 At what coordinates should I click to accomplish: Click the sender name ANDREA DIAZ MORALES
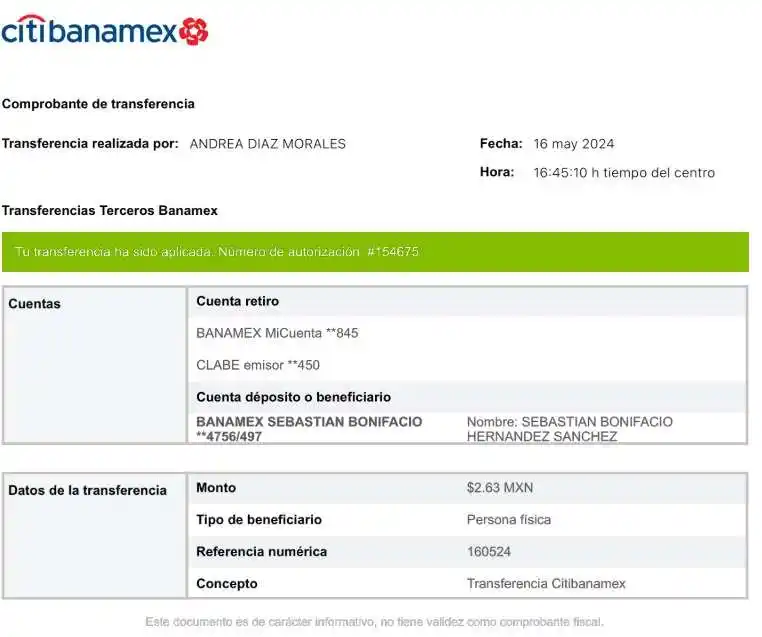coord(267,144)
